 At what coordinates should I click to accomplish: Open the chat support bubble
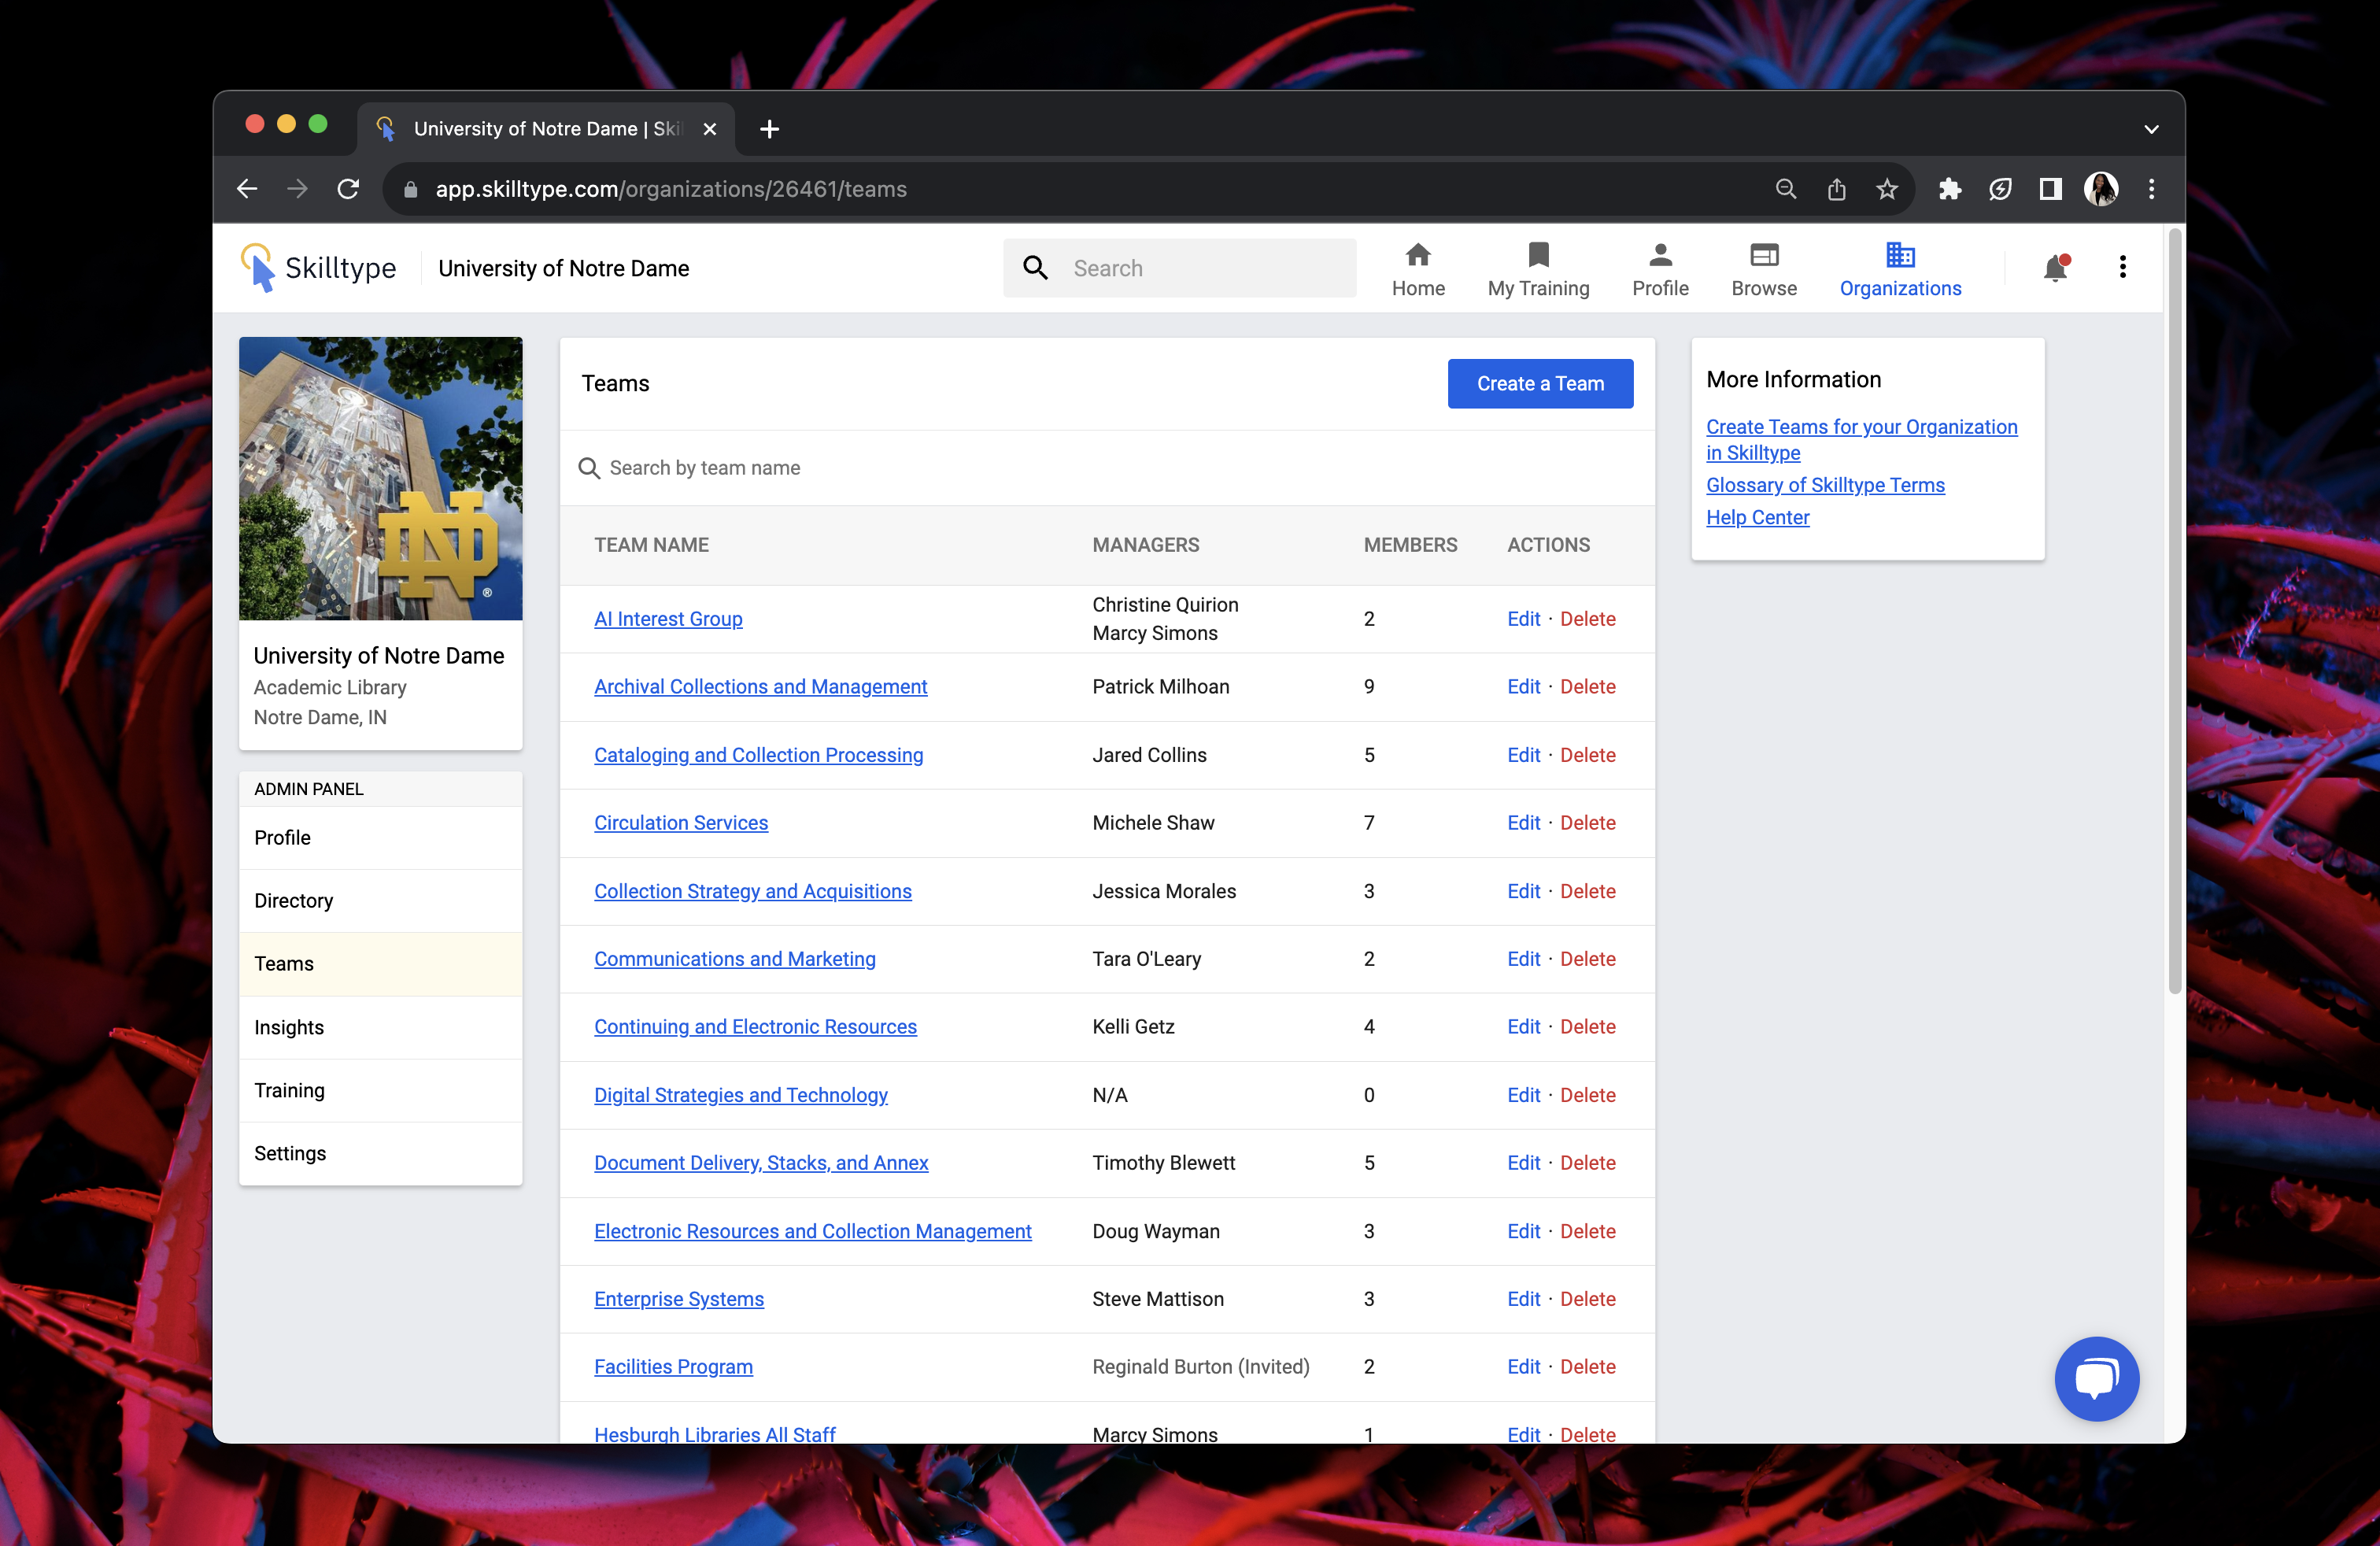click(x=2096, y=1378)
